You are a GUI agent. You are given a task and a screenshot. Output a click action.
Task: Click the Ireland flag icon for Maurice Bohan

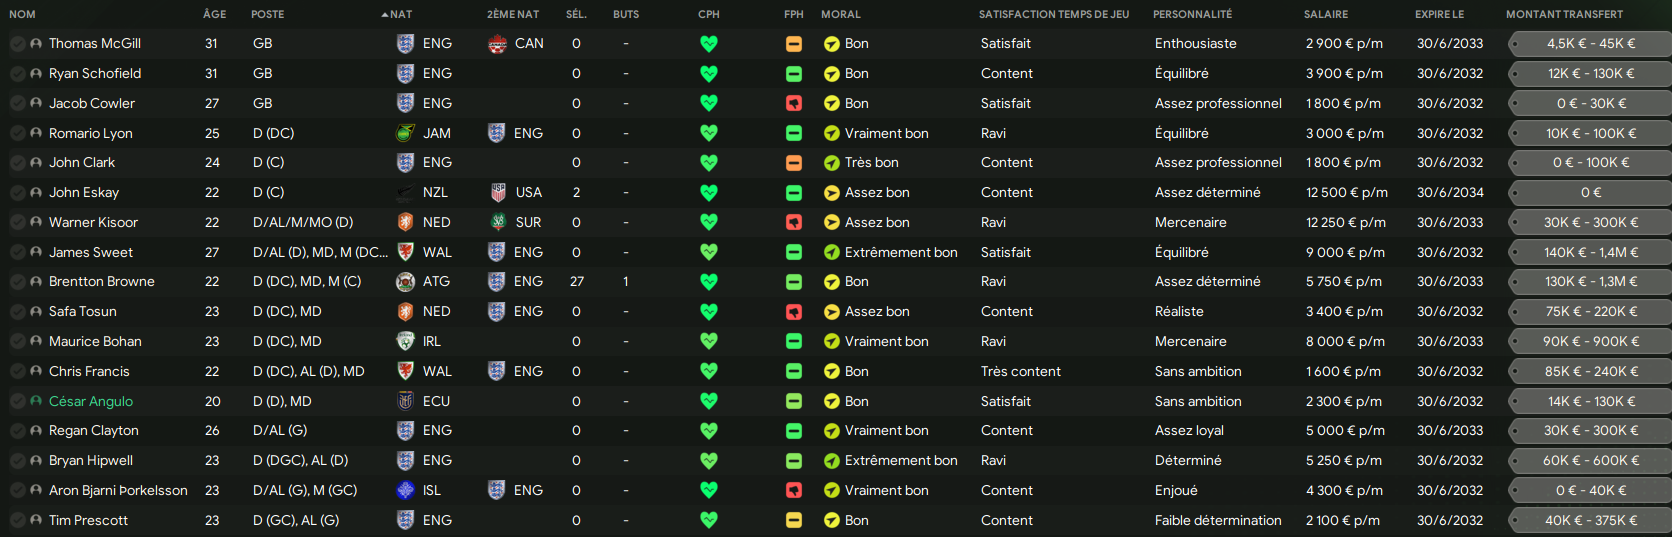(405, 341)
